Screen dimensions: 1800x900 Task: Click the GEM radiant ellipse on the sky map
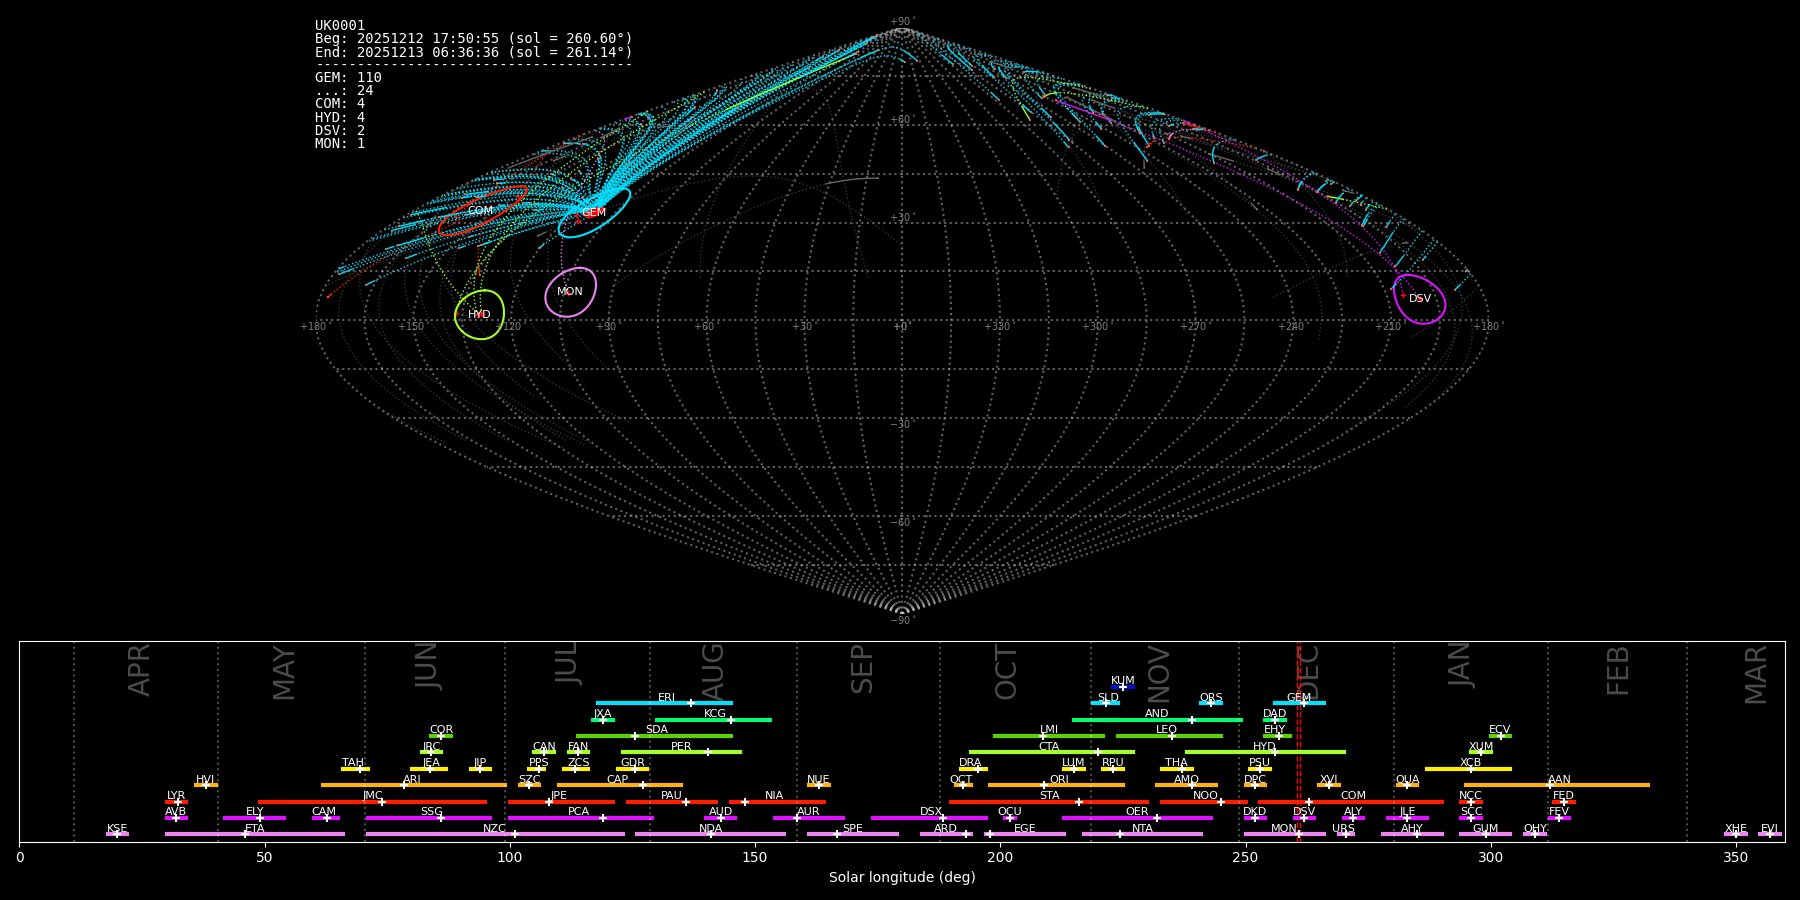[x=594, y=213]
